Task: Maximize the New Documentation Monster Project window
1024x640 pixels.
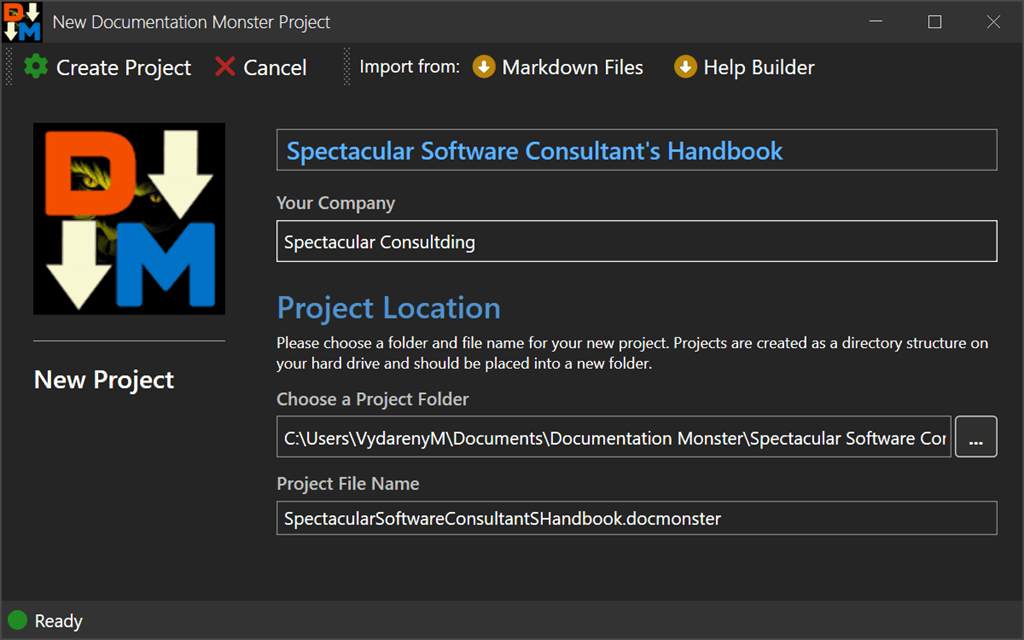Action: coord(935,22)
